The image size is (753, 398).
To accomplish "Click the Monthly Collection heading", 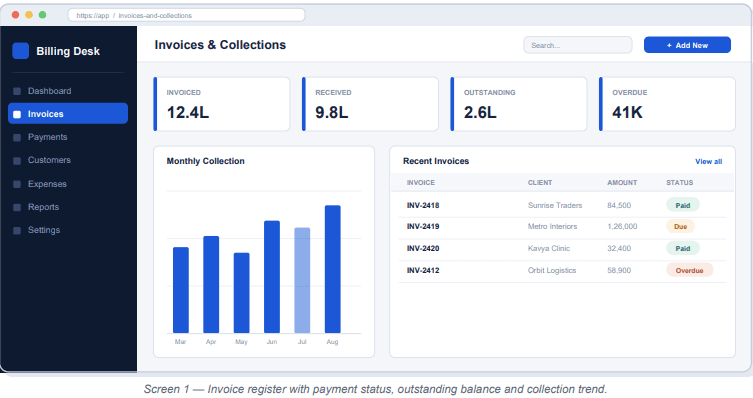I will (206, 161).
